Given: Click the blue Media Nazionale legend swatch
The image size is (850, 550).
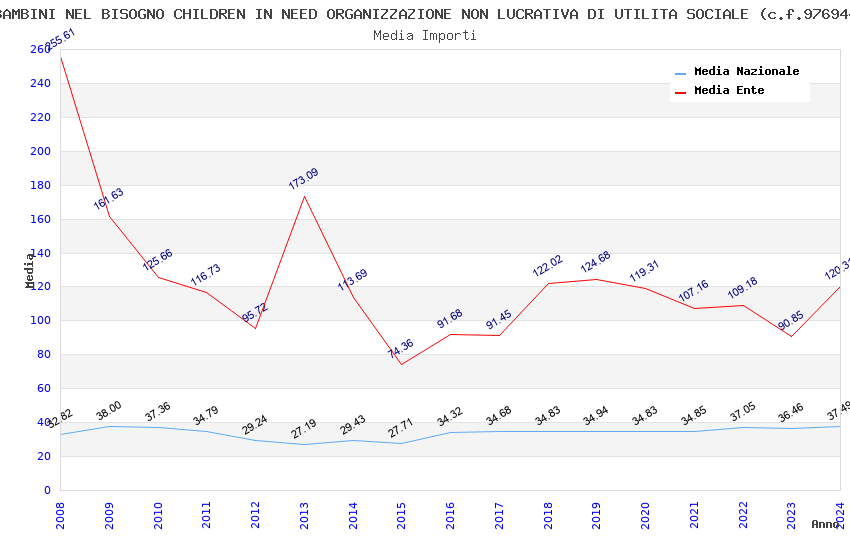Looking at the screenshot, I should [x=680, y=73].
